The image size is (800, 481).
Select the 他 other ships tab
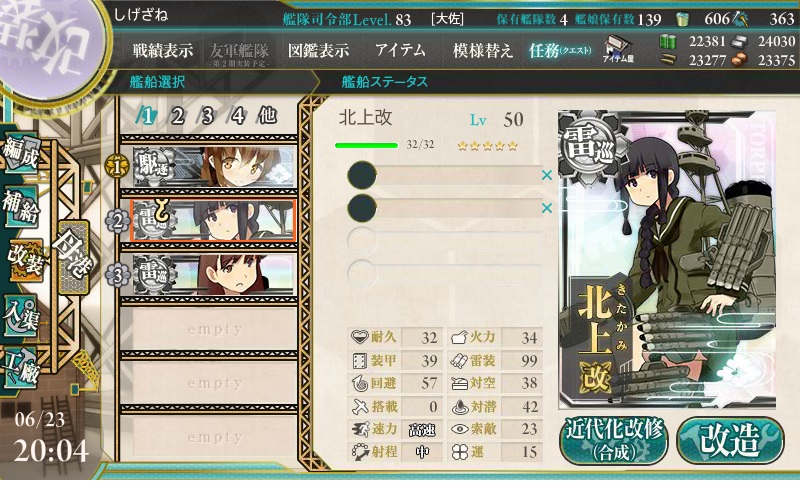tap(267, 116)
